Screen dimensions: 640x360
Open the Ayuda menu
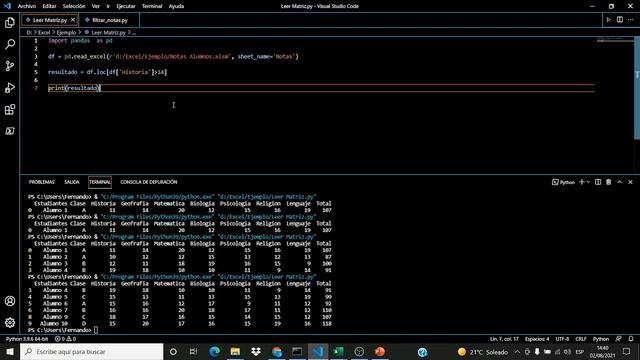(176, 6)
